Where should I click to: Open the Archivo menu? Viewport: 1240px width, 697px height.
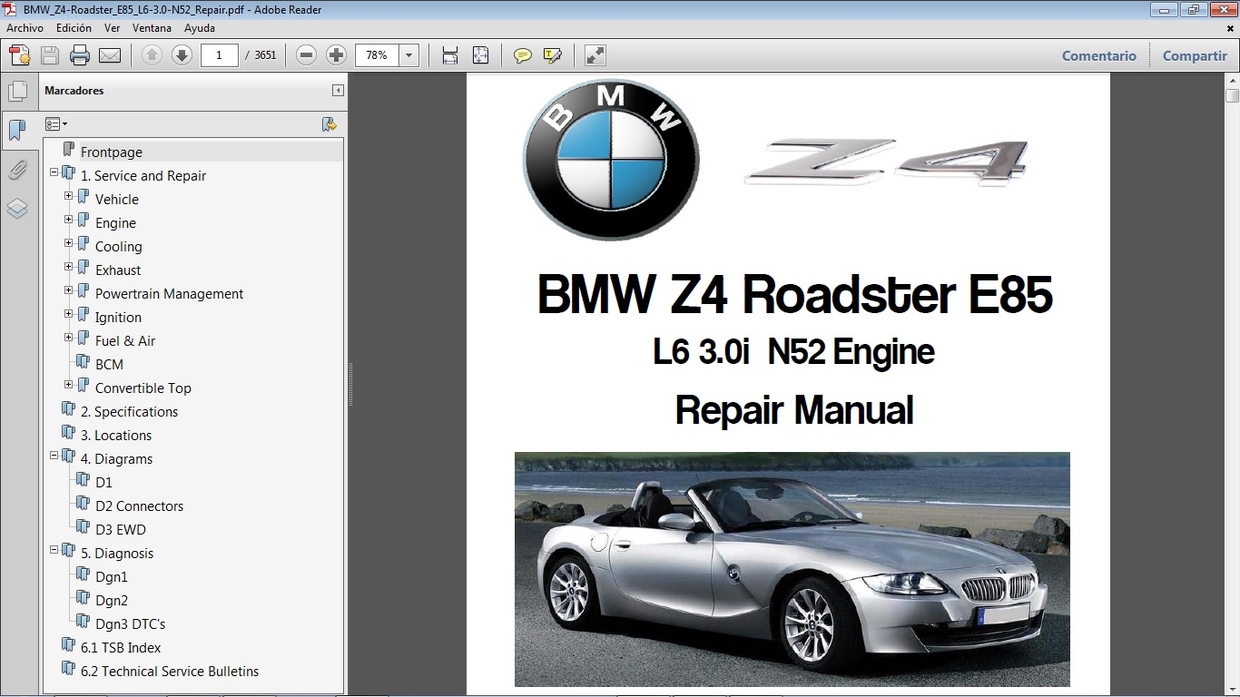(24, 28)
